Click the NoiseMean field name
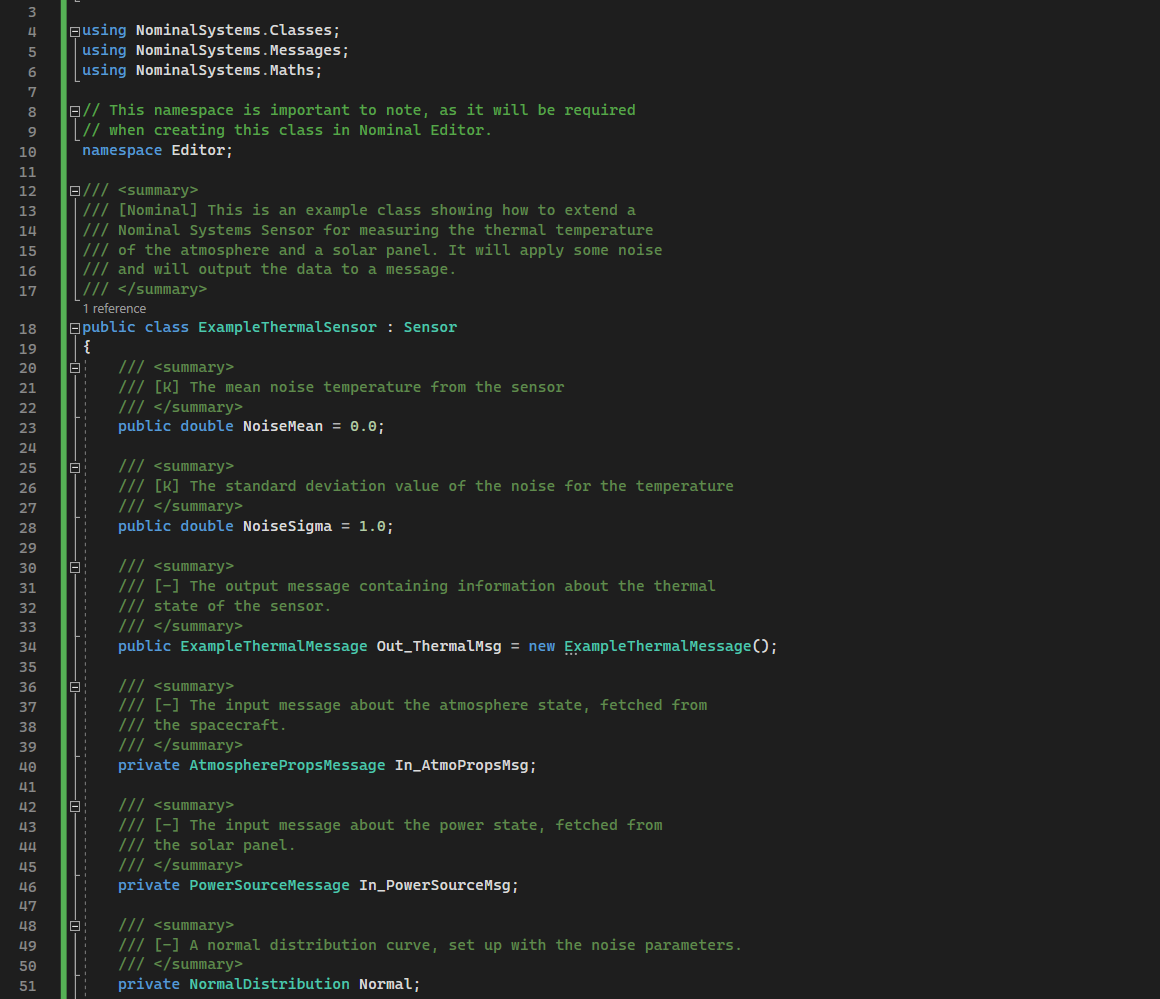Image resolution: width=1160 pixels, height=999 pixels. click(283, 426)
